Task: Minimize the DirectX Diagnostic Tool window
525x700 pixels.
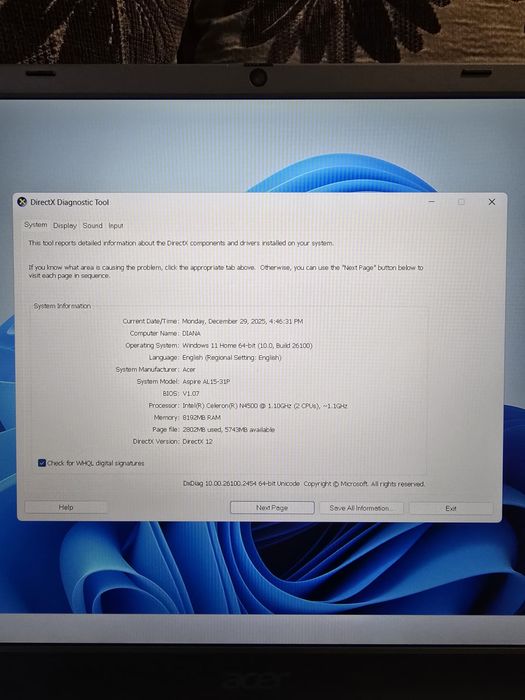Action: [x=431, y=202]
